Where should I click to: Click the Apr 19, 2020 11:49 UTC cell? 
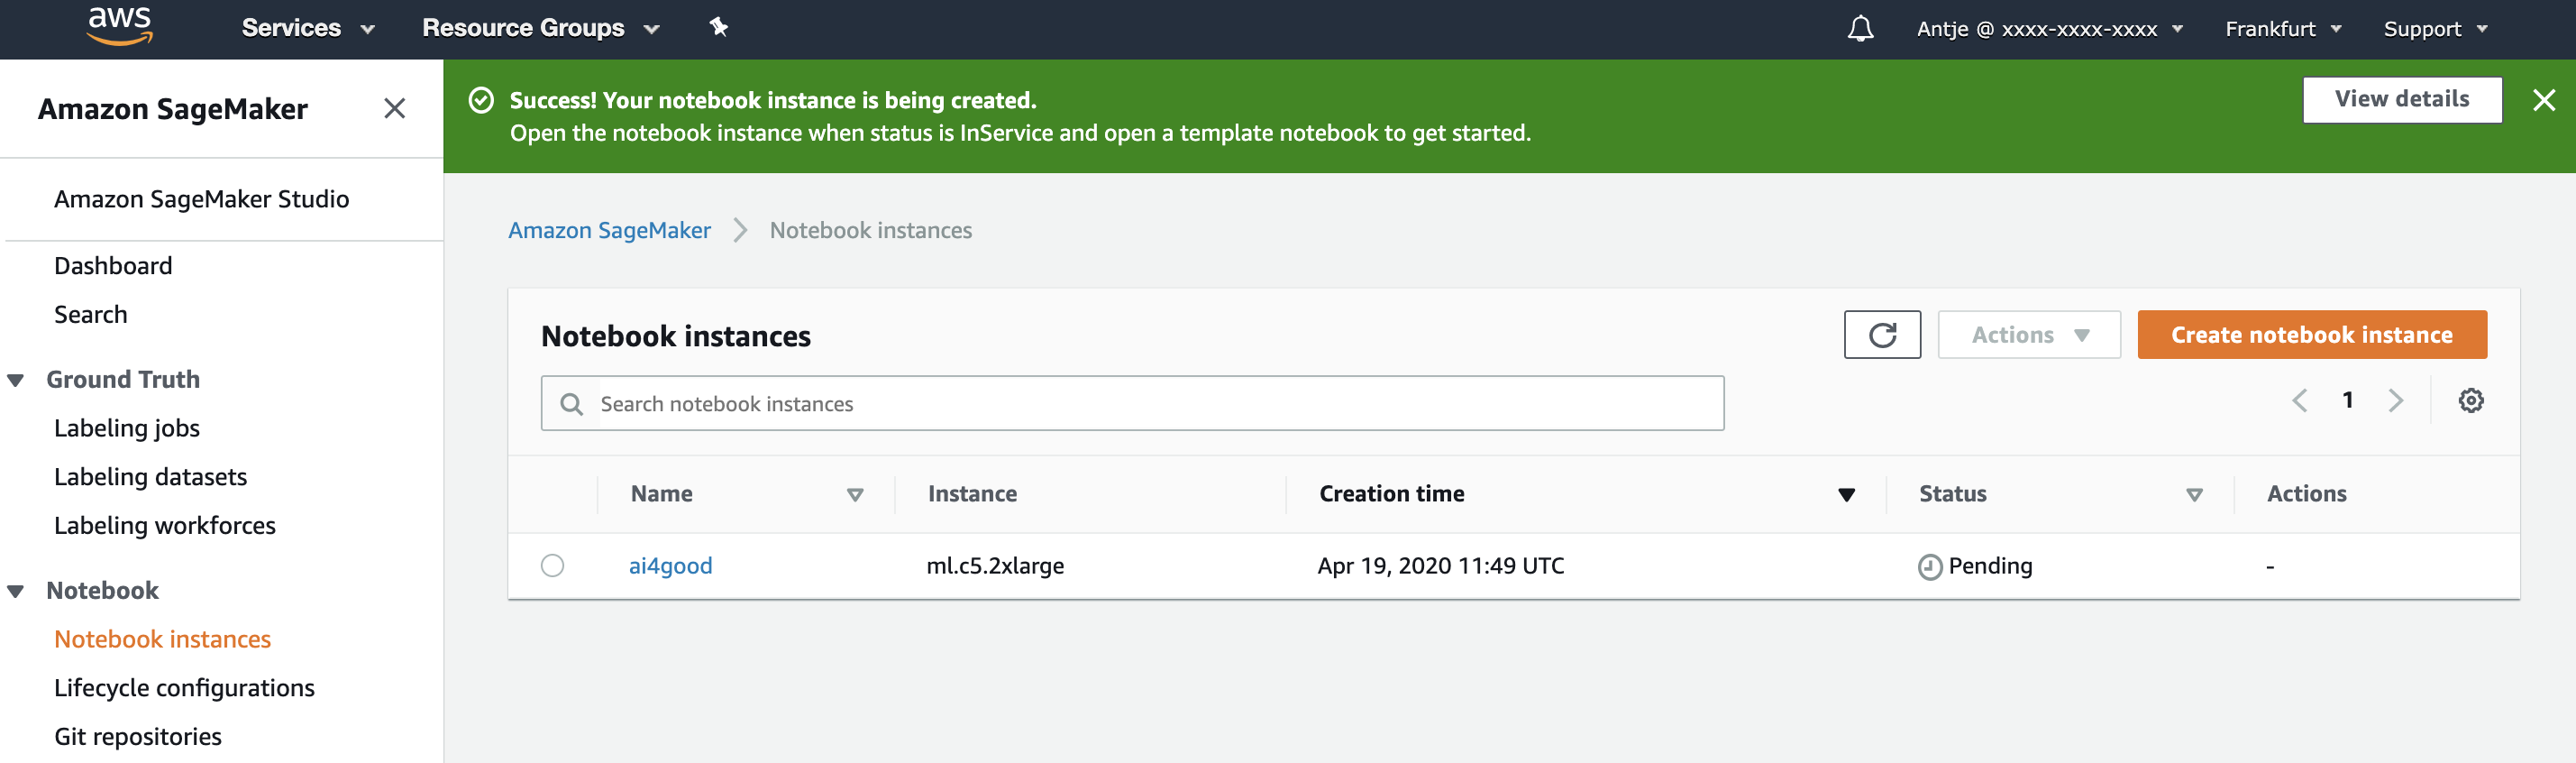click(x=1440, y=566)
